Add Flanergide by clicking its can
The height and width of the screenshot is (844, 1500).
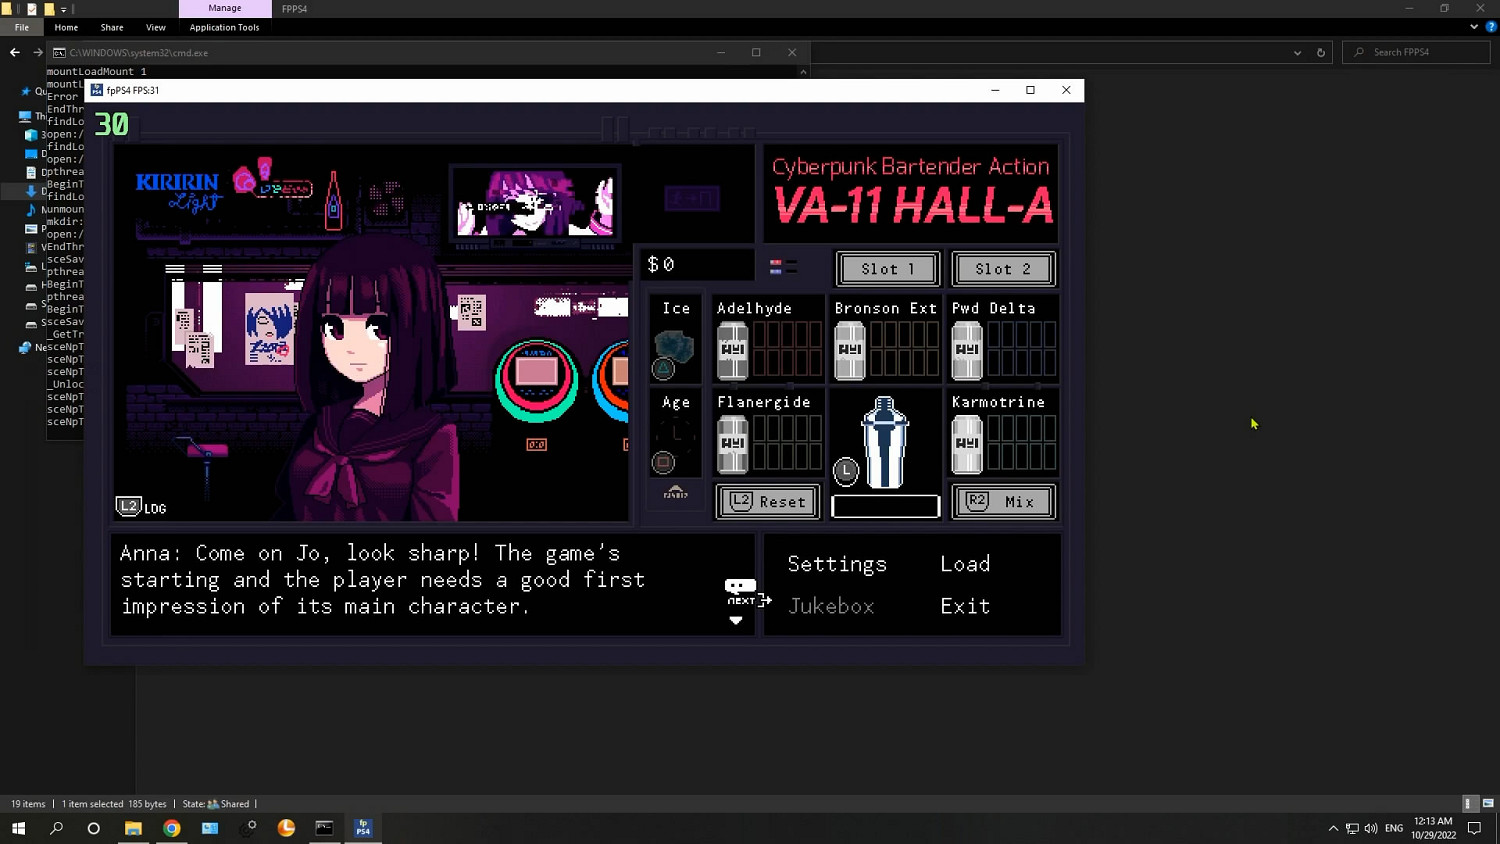tap(733, 444)
